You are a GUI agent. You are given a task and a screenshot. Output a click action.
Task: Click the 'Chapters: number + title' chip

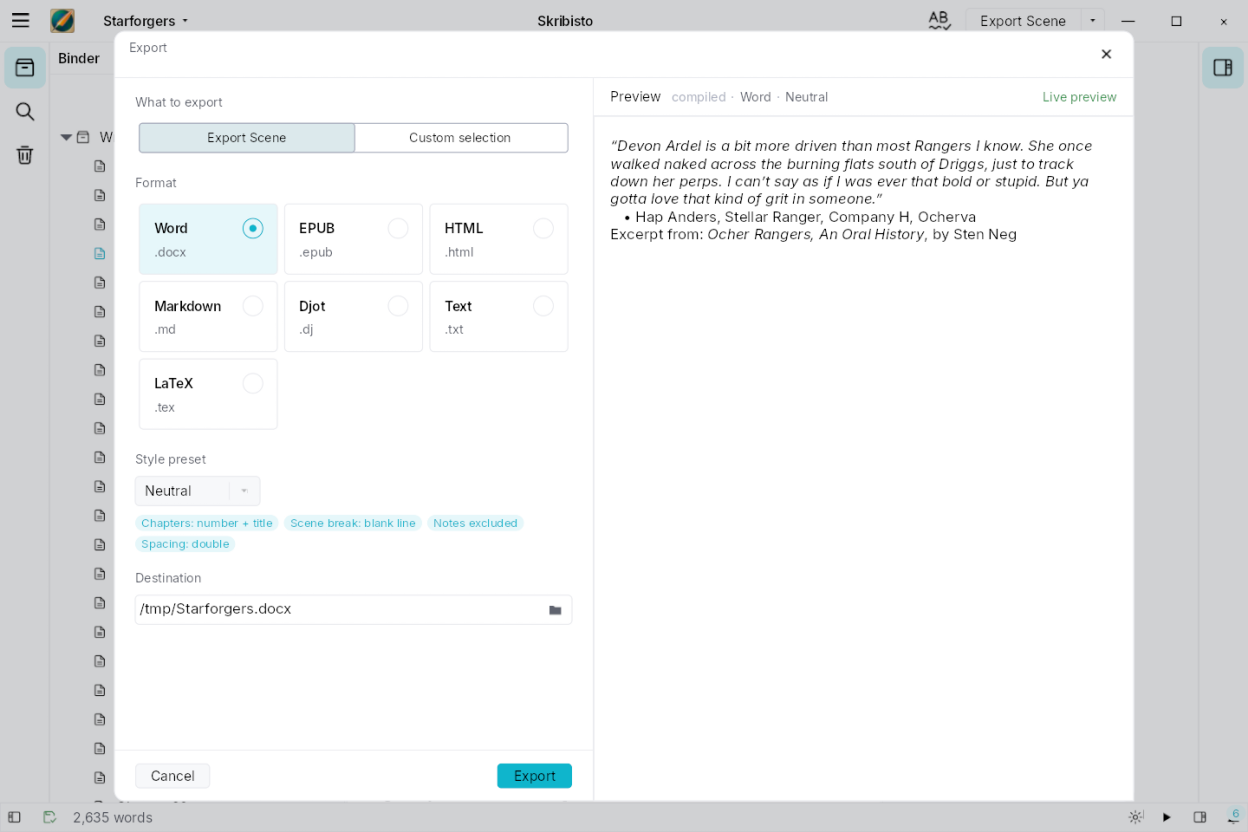coord(207,523)
